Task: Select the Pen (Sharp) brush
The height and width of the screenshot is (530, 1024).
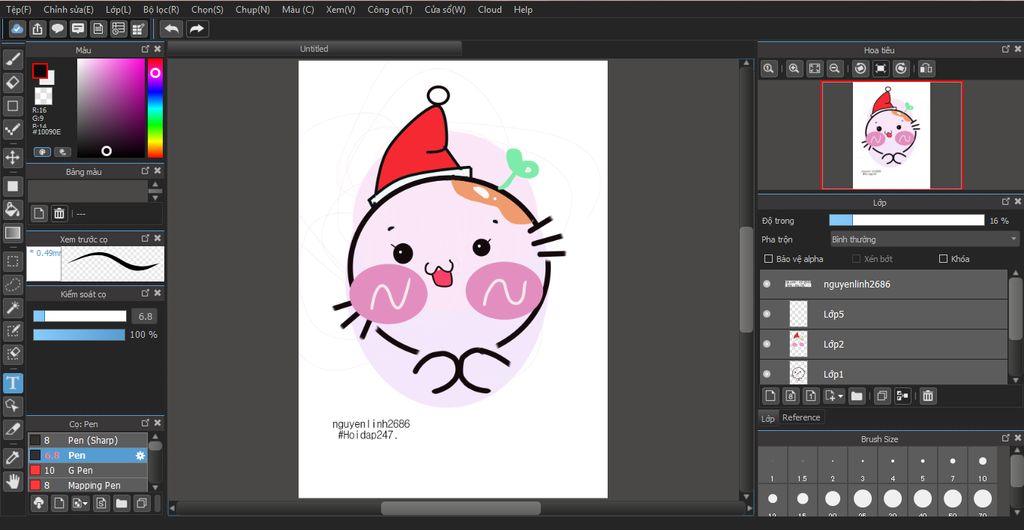Action: (x=88, y=441)
